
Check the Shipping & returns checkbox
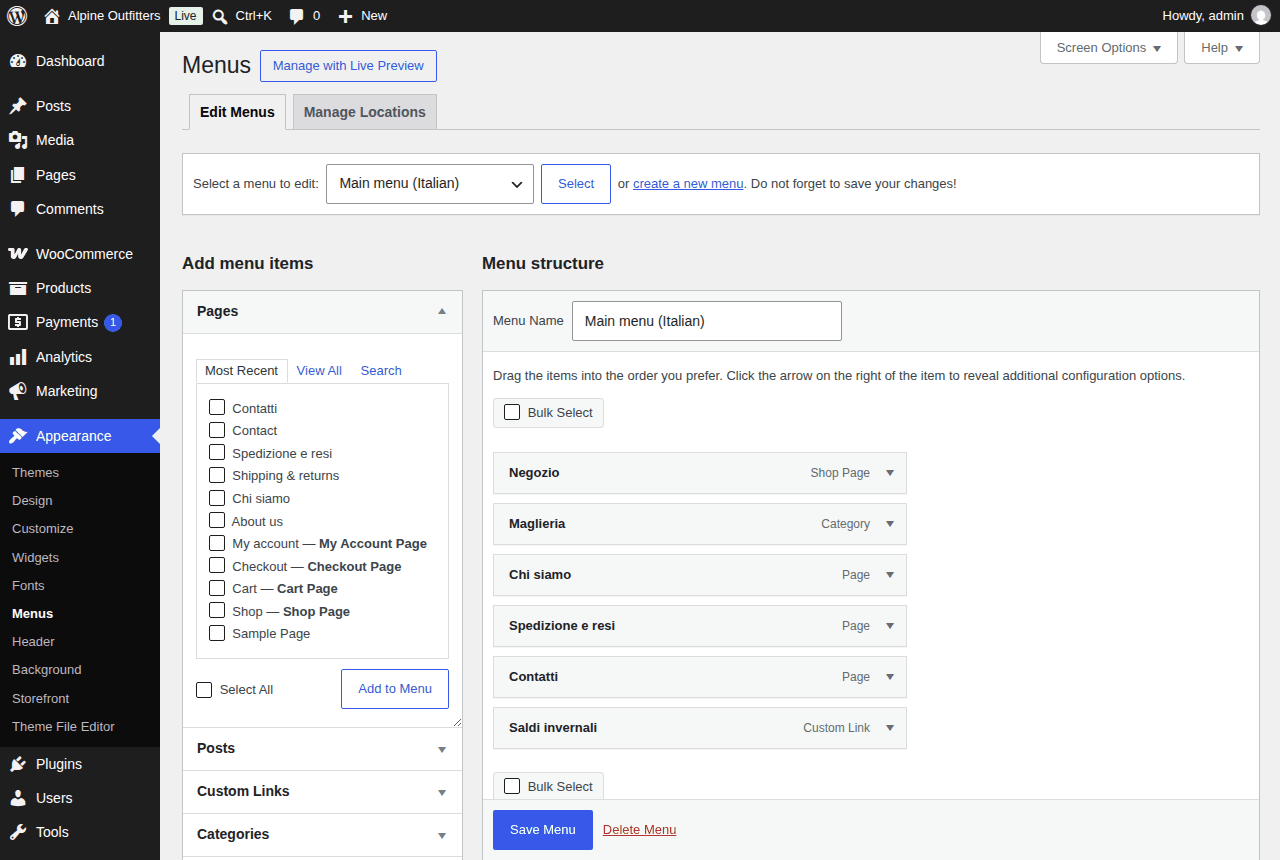[x=217, y=475]
